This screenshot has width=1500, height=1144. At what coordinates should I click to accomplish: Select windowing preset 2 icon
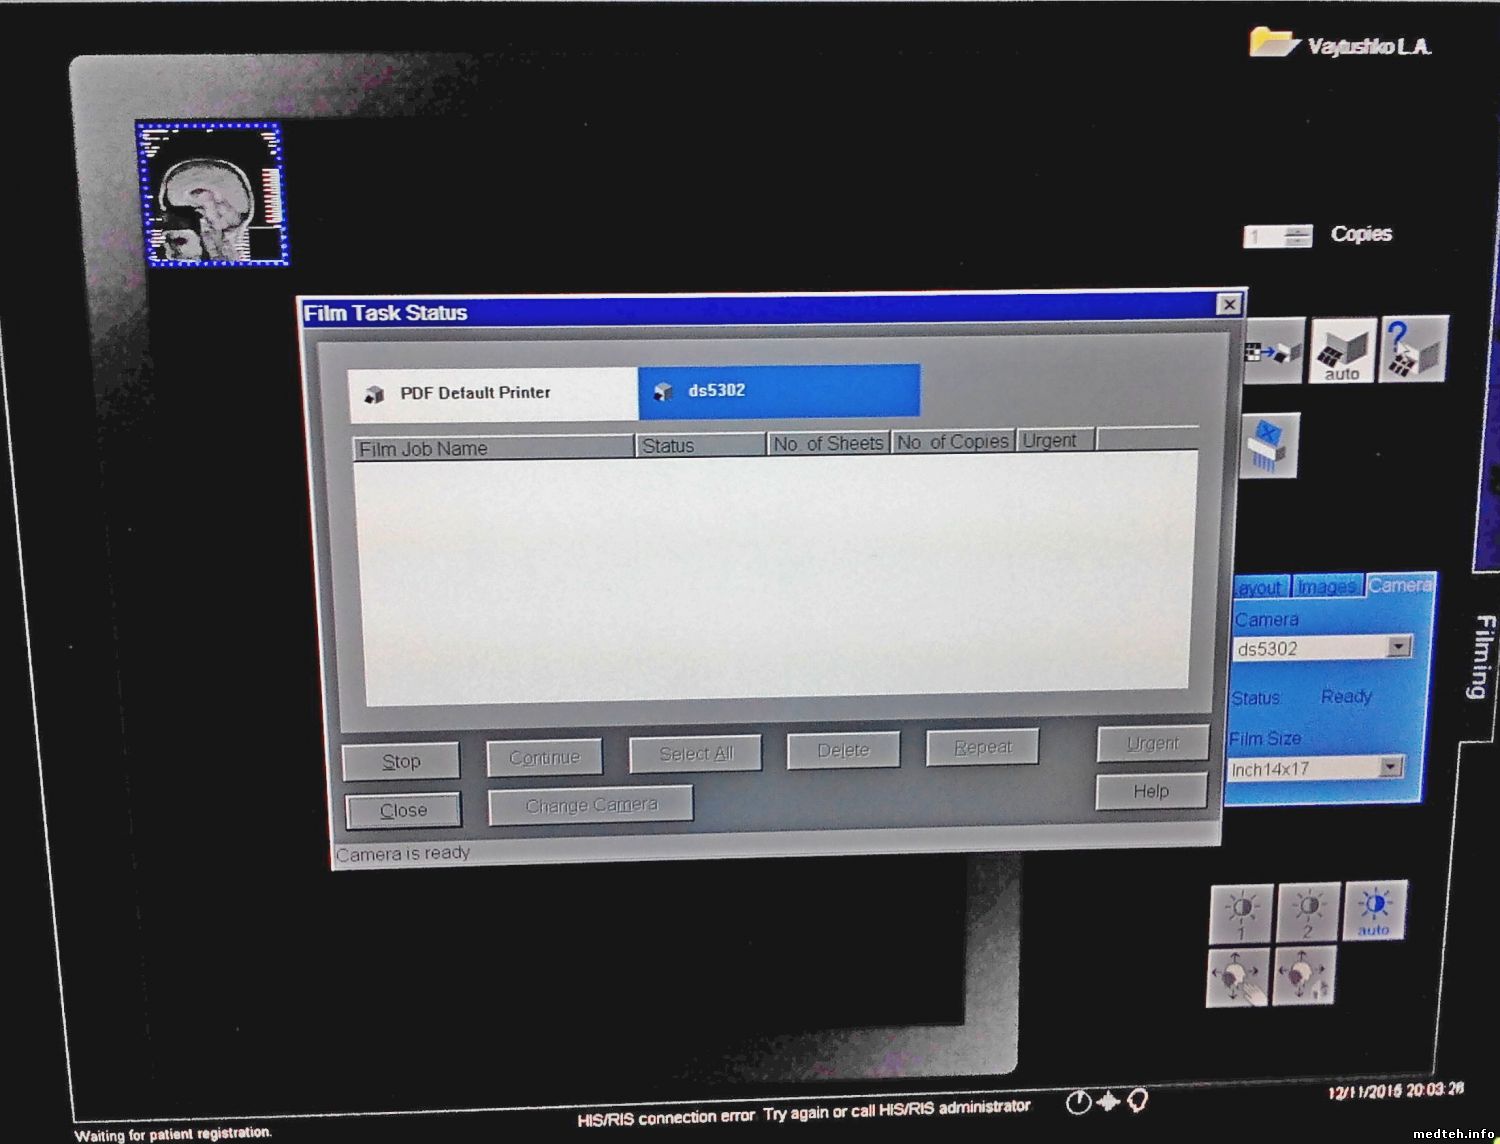coord(1307,912)
